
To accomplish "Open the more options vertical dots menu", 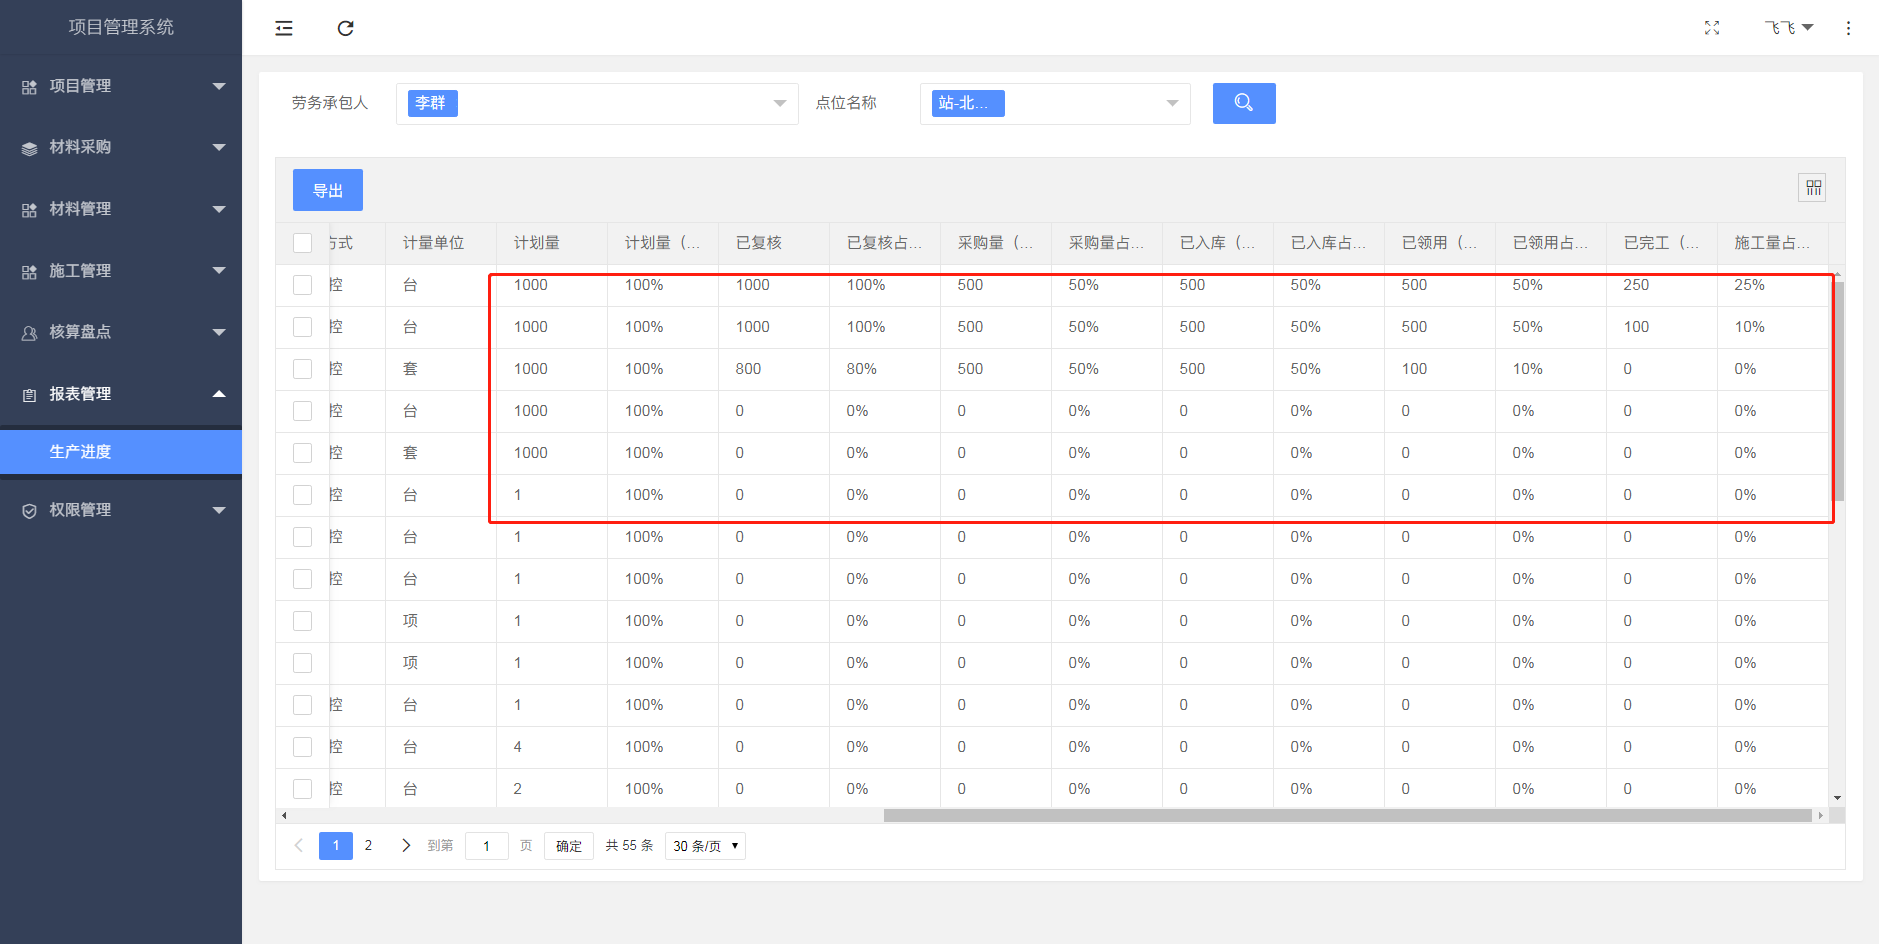I will tap(1848, 28).
